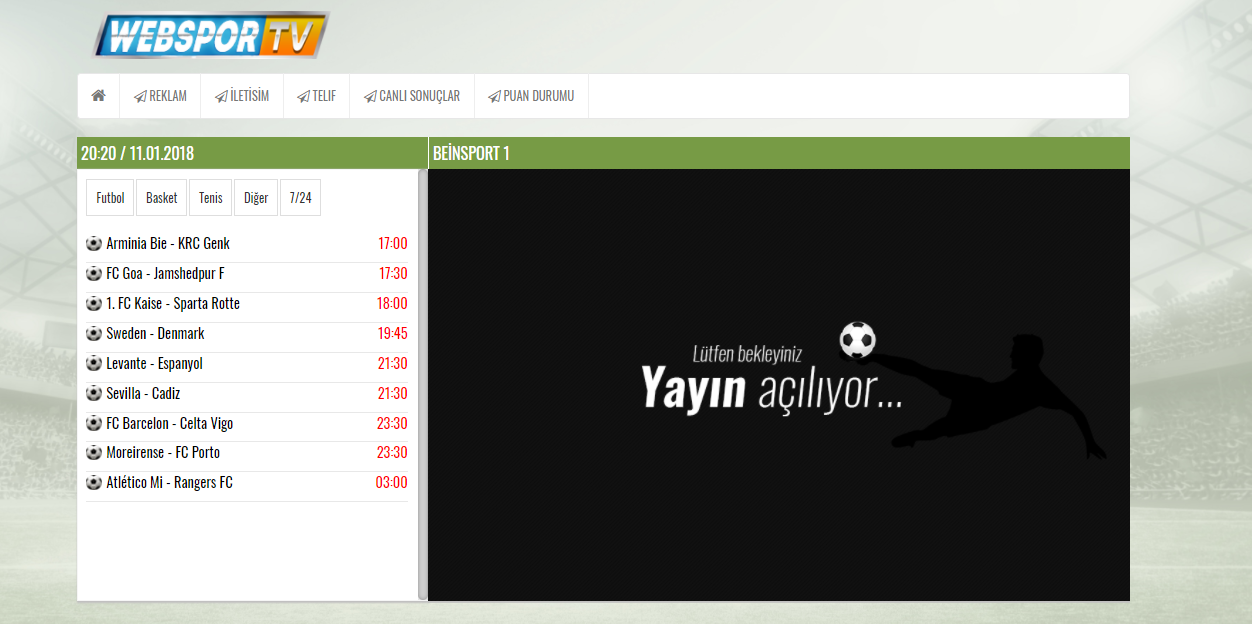Open the PUAN DURUMU menu item
The image size is (1252, 624).
531,96
